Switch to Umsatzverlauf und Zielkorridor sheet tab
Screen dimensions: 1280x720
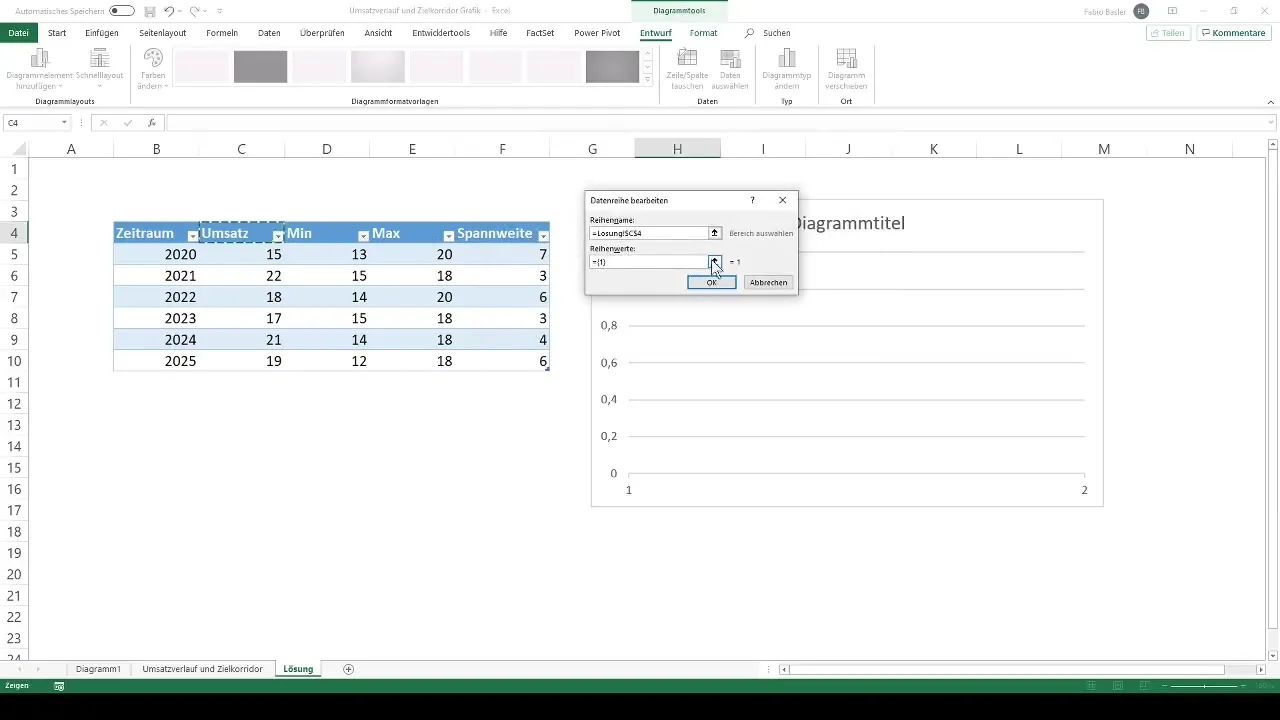pos(203,669)
